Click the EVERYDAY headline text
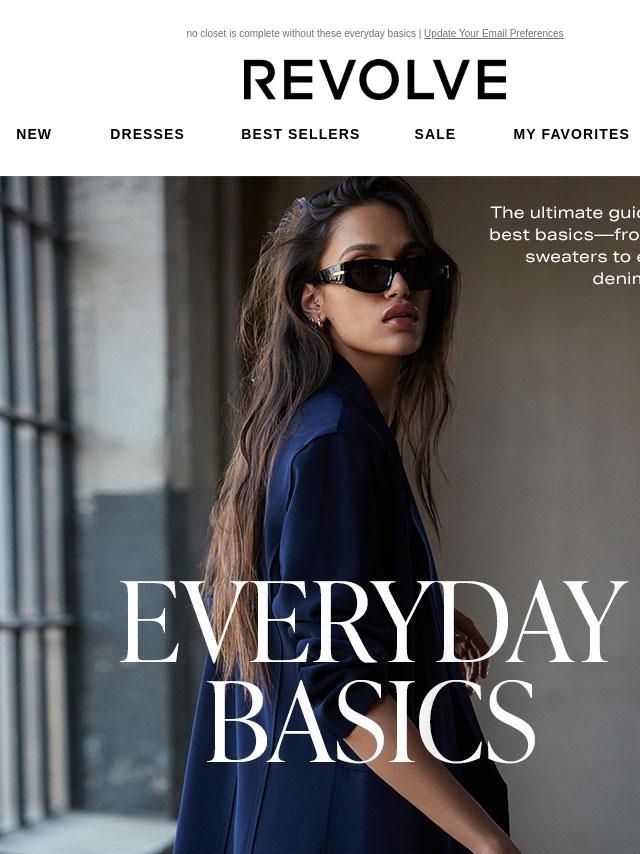 tap(373, 621)
